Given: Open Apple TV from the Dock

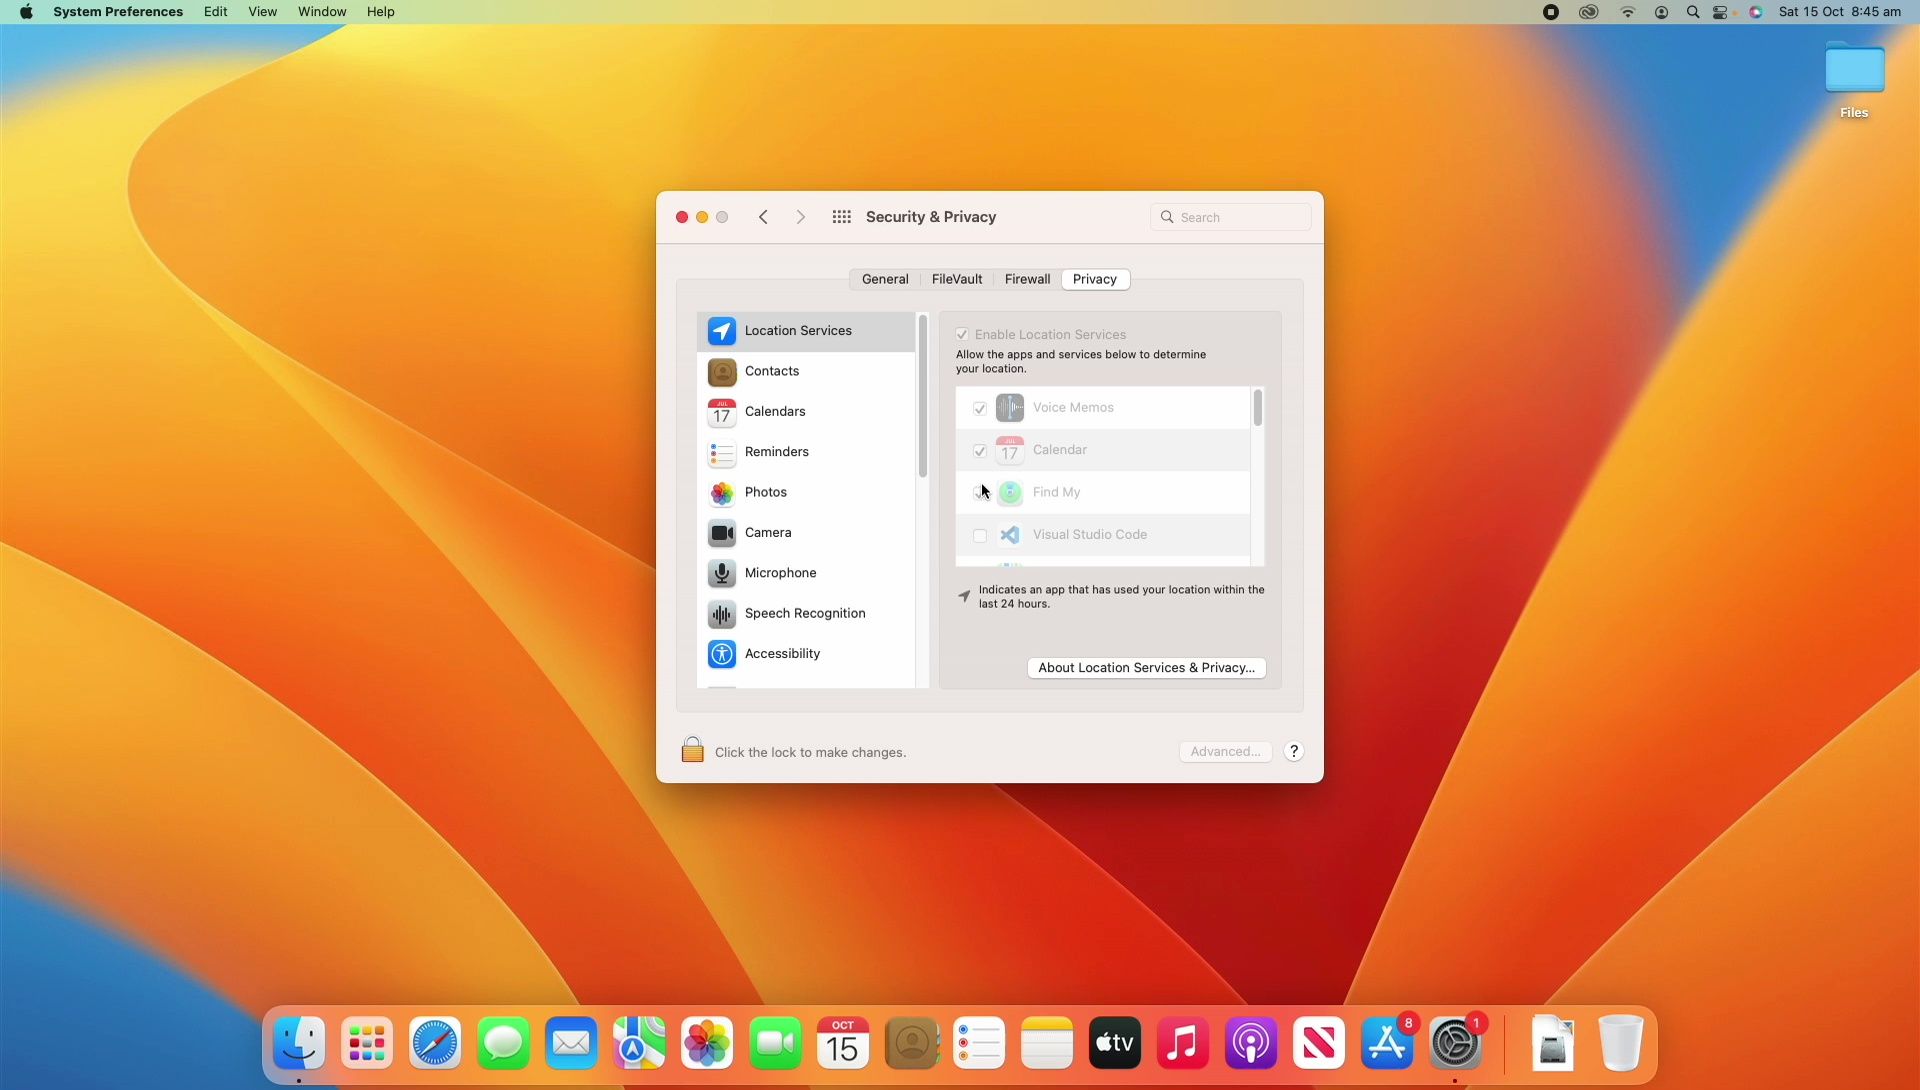Looking at the screenshot, I should pyautogui.click(x=1115, y=1044).
